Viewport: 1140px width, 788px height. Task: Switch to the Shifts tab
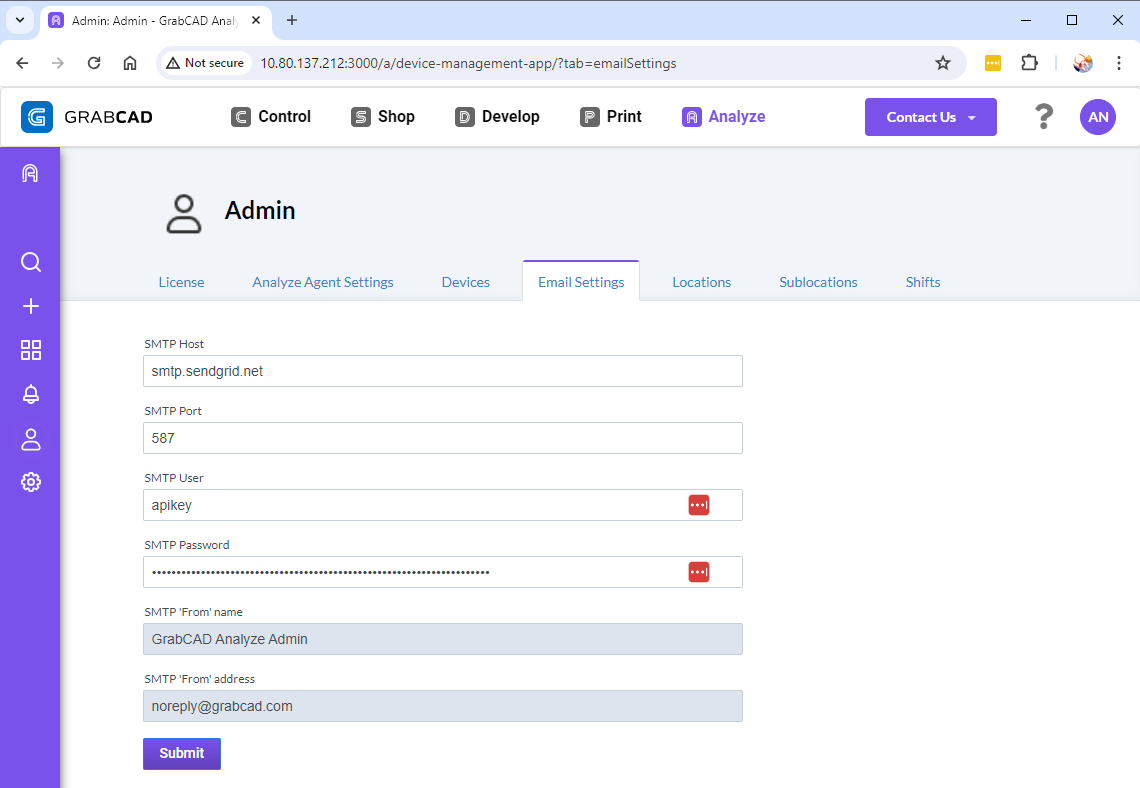point(923,282)
